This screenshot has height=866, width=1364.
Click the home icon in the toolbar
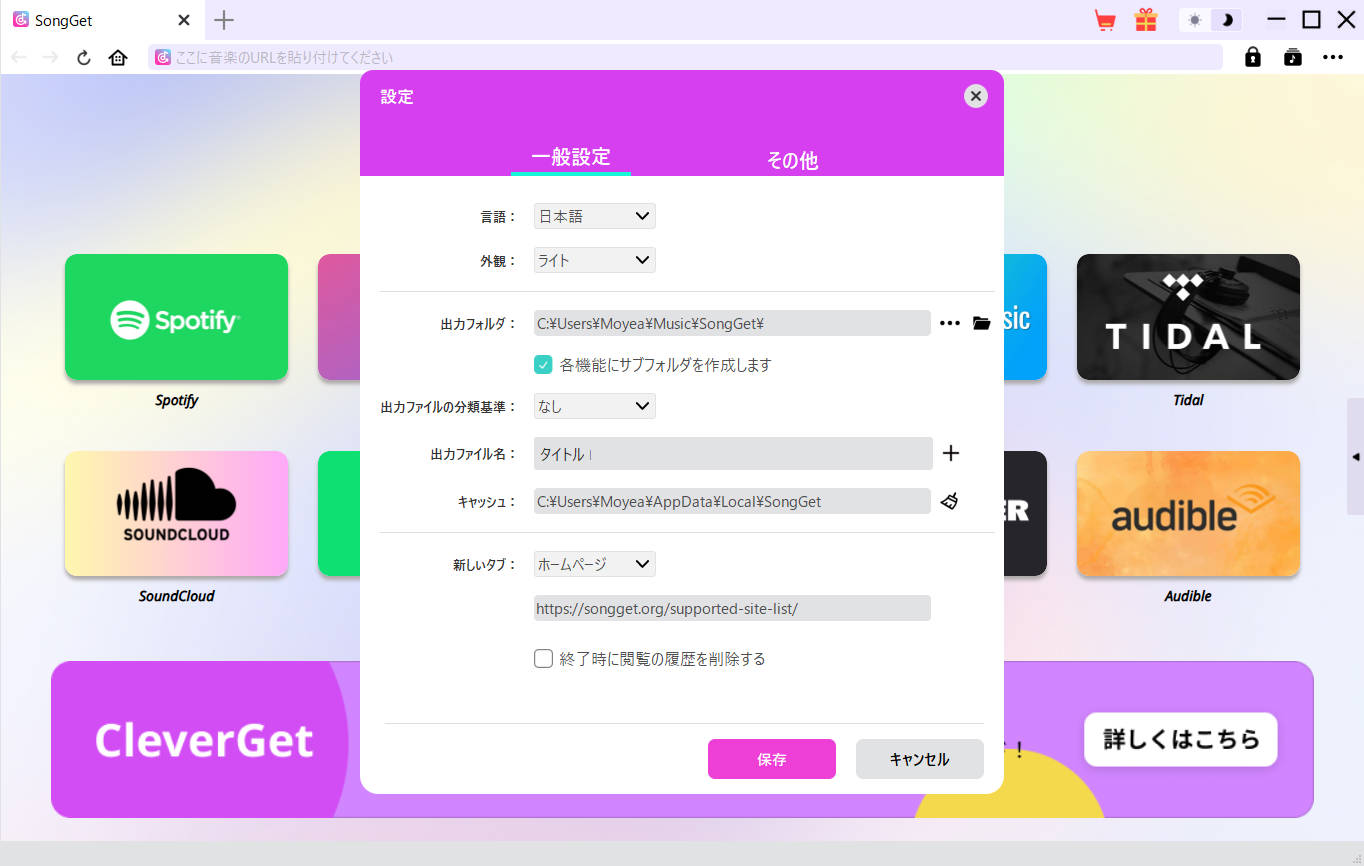(117, 57)
